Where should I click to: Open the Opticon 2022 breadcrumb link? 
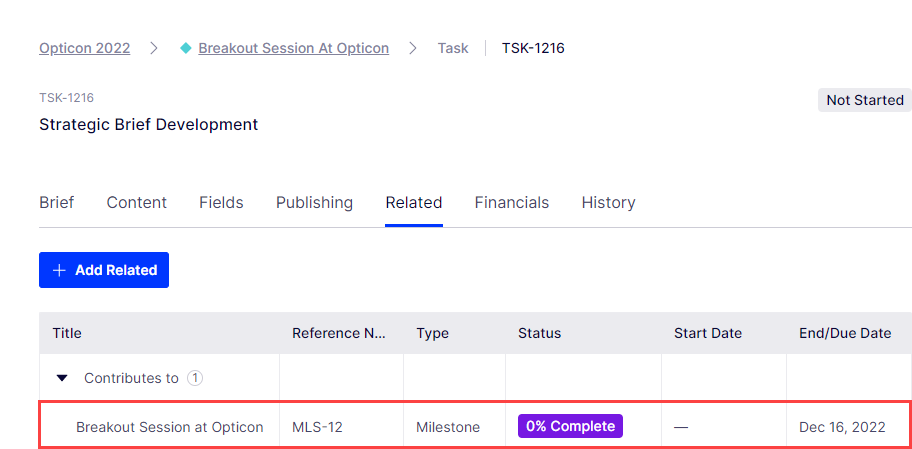click(x=84, y=48)
